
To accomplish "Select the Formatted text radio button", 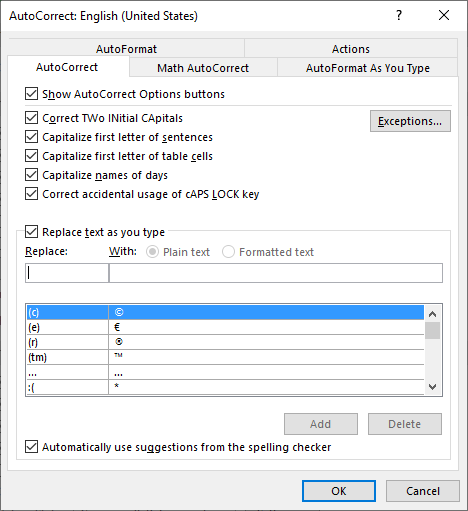I will click(228, 252).
